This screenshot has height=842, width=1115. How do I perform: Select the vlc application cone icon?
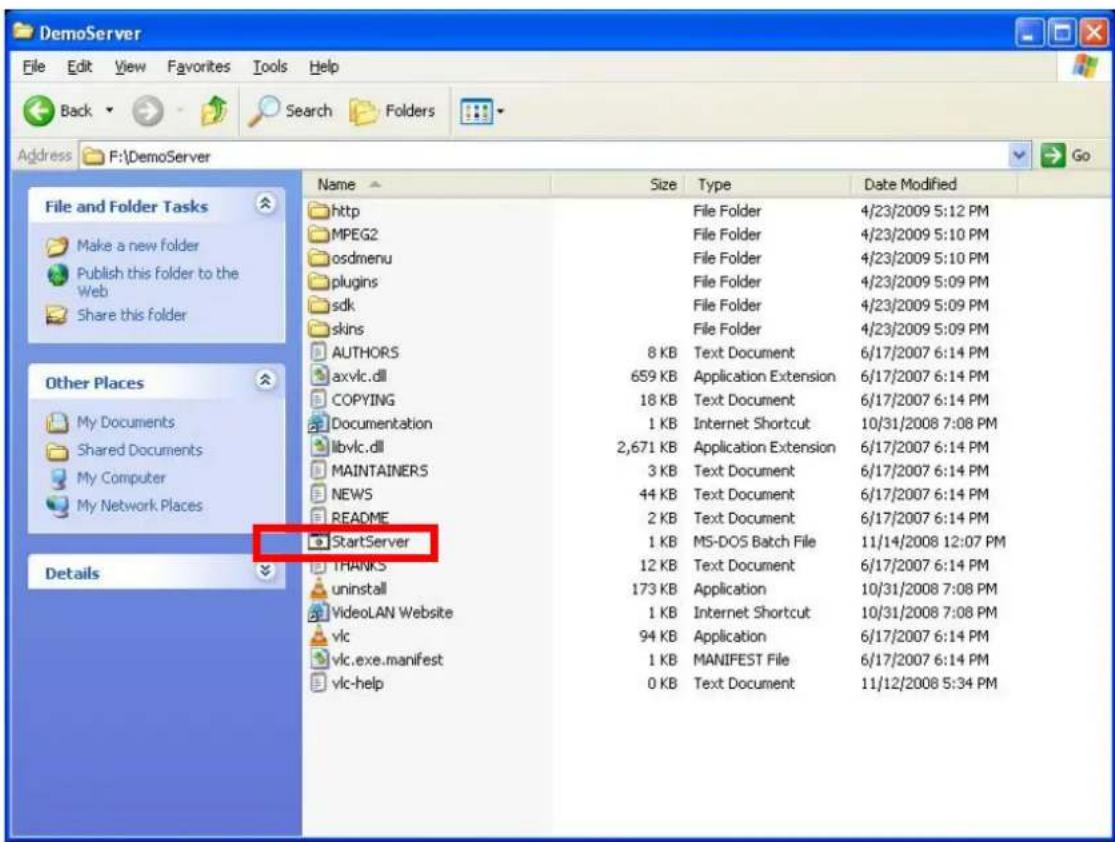tap(319, 636)
